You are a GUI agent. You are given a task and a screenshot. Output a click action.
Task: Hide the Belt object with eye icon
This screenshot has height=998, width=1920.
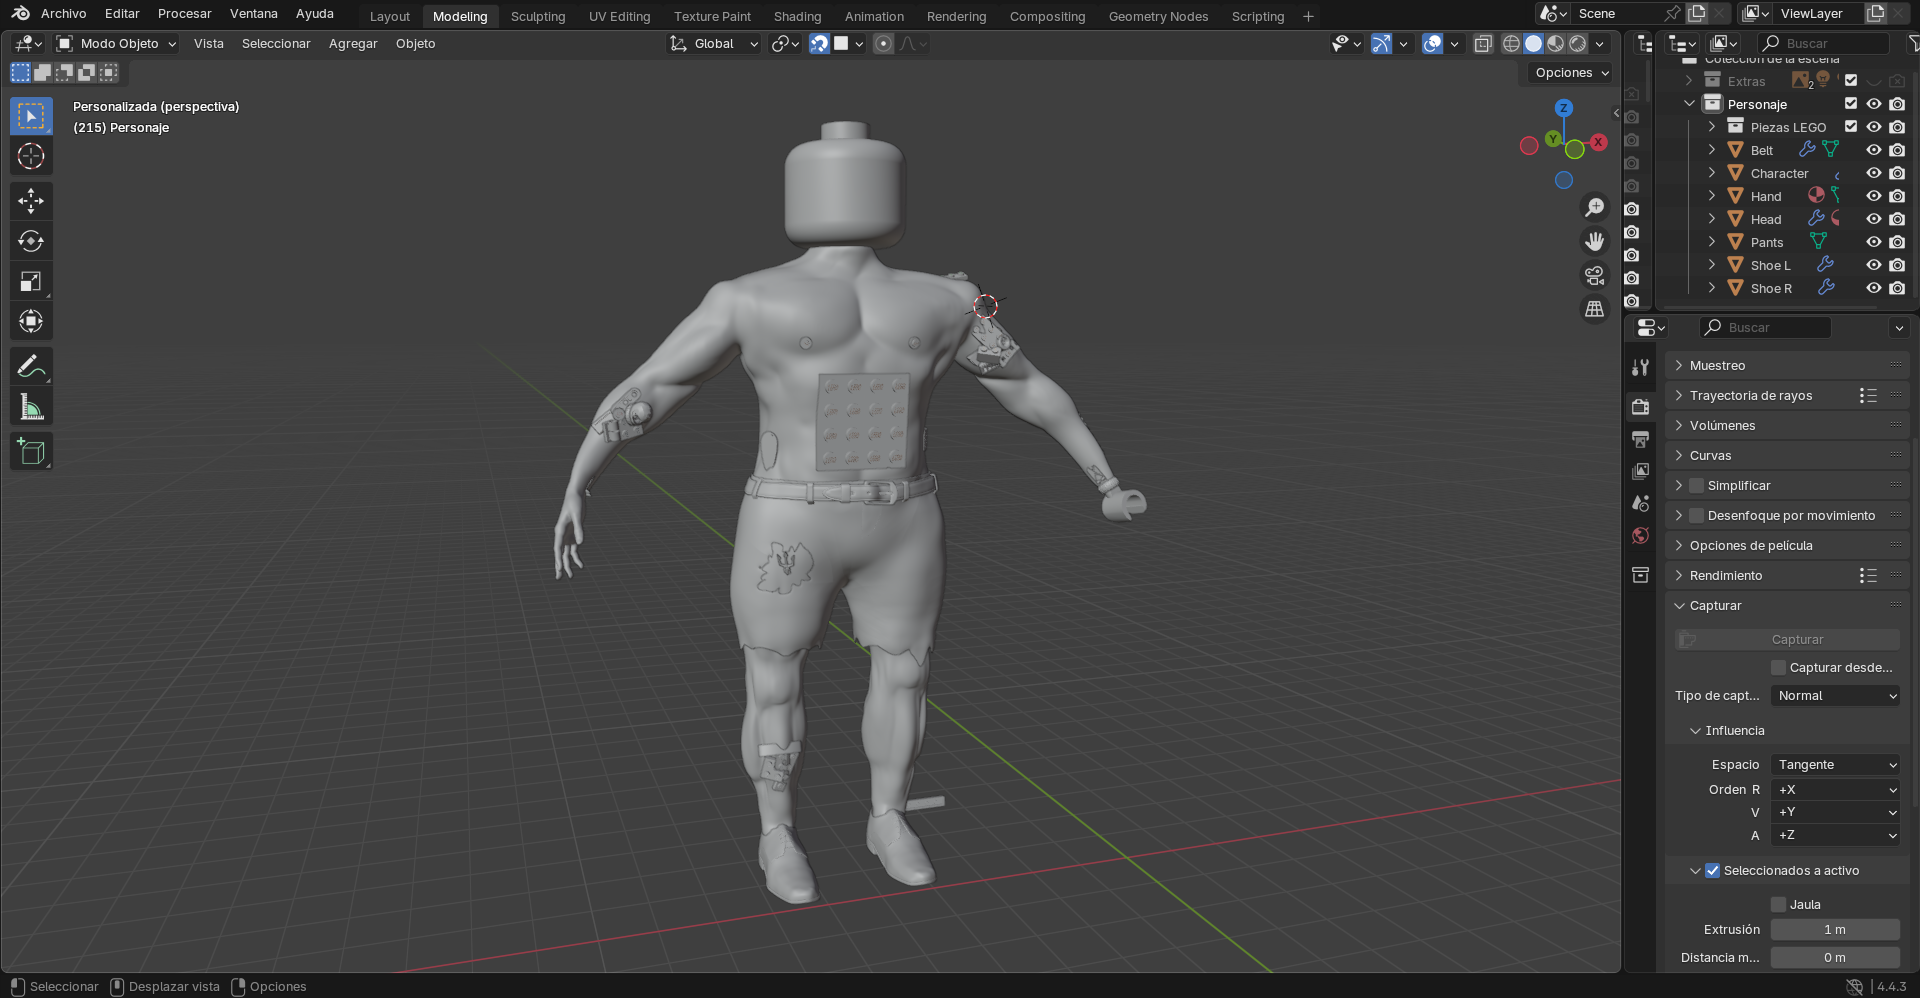point(1874,150)
